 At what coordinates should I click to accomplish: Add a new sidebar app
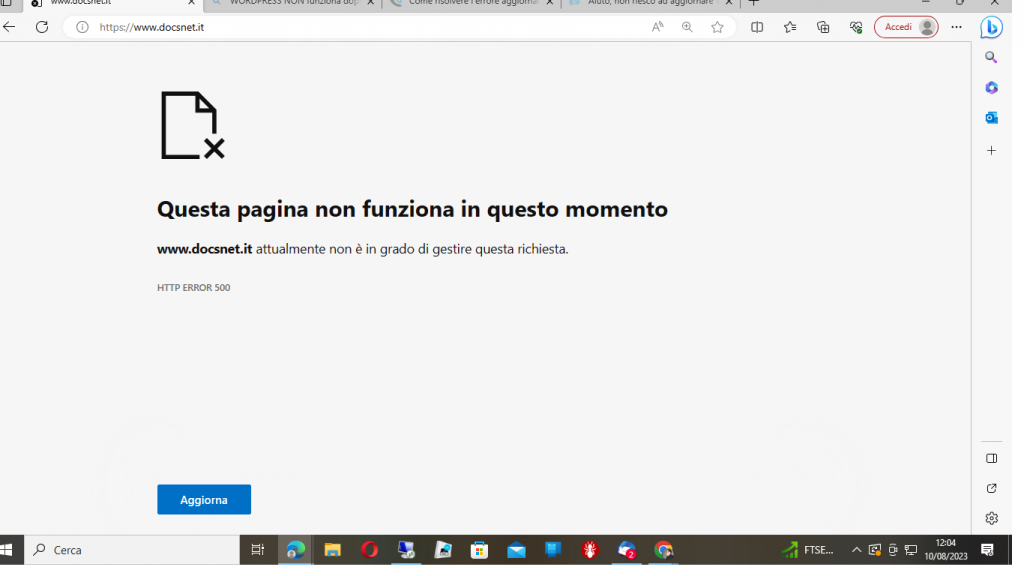(x=991, y=150)
